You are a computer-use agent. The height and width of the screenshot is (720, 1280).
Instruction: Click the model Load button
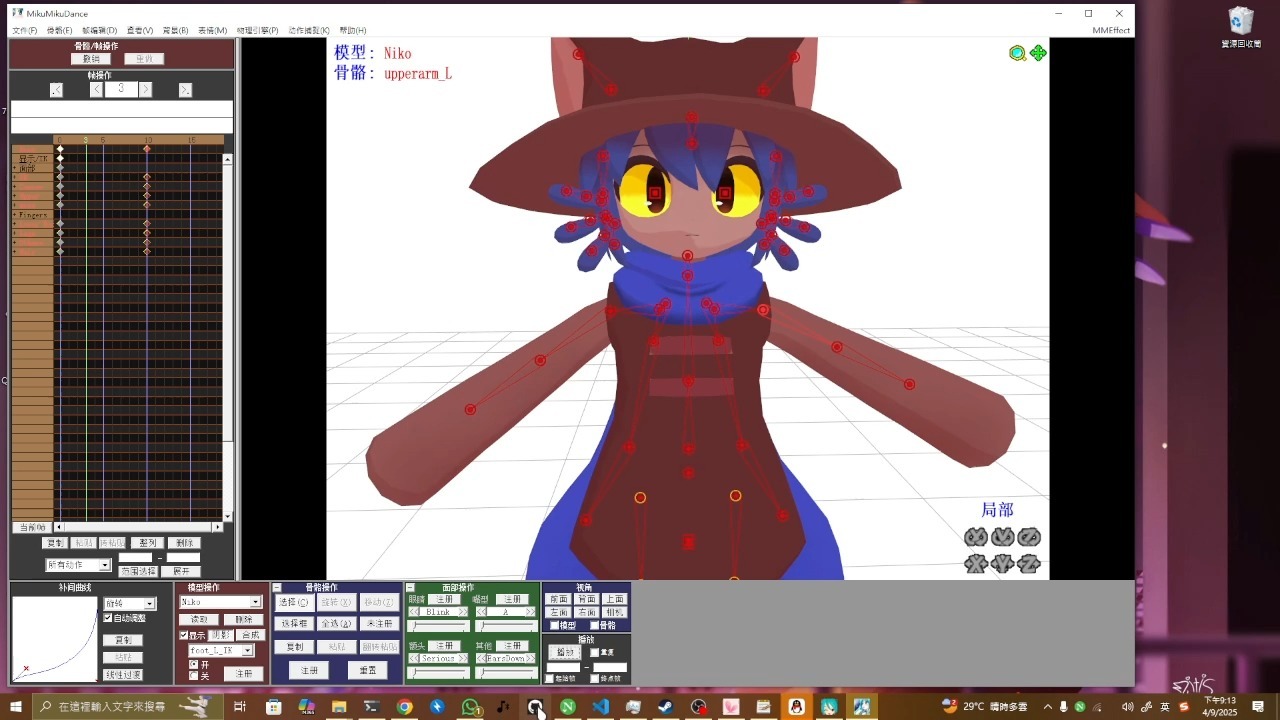pos(199,620)
